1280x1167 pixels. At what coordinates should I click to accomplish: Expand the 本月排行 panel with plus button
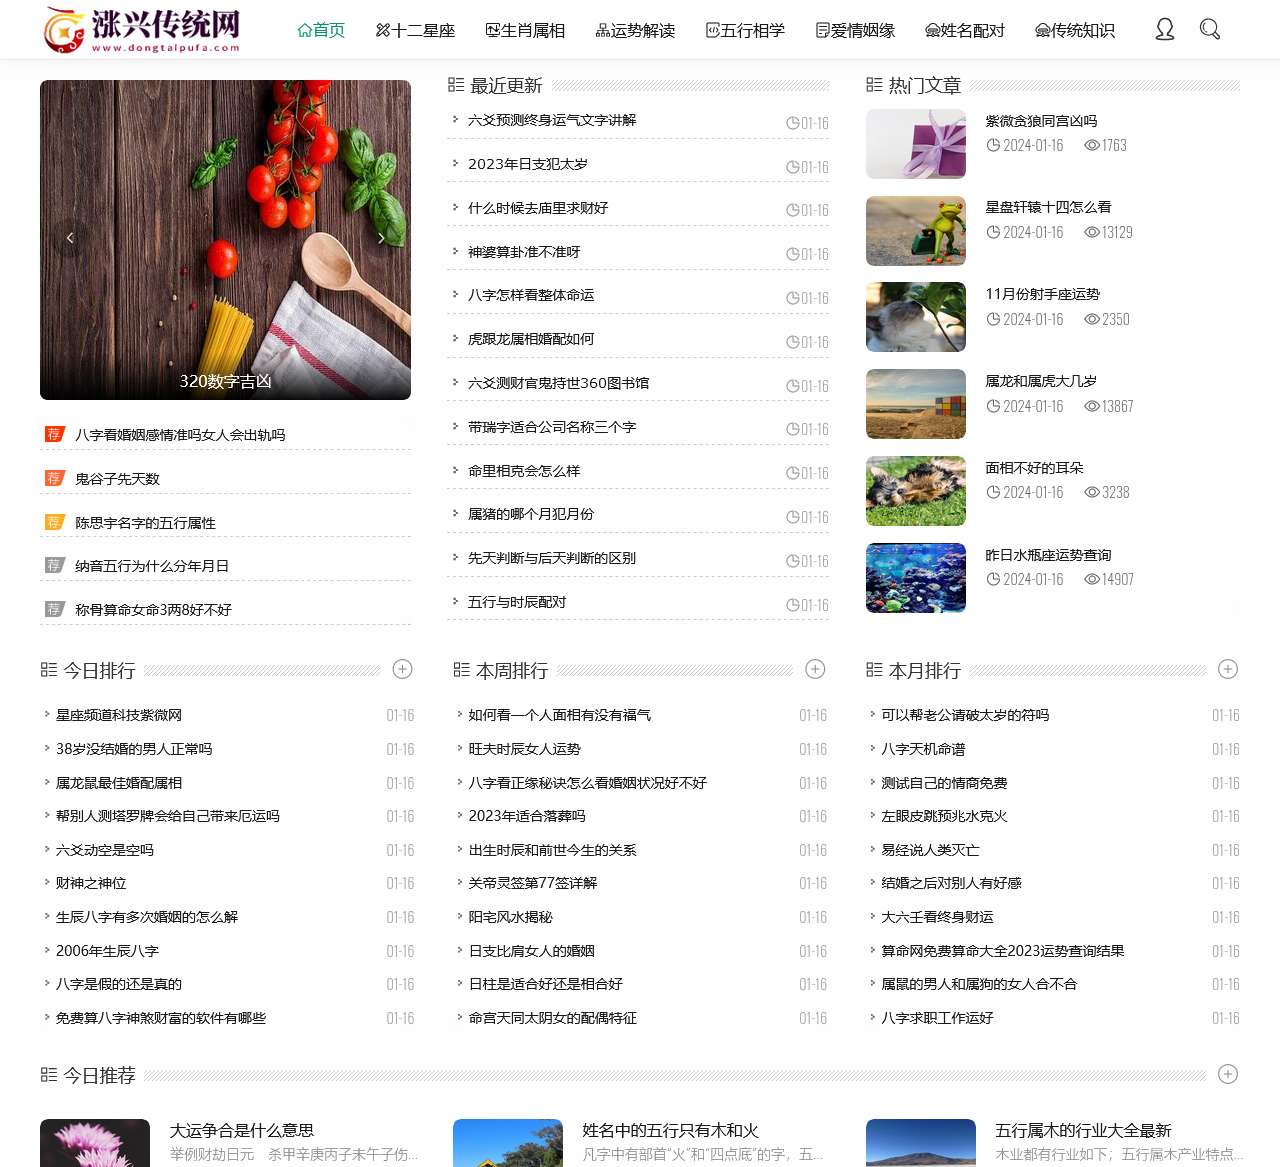[x=1227, y=669]
